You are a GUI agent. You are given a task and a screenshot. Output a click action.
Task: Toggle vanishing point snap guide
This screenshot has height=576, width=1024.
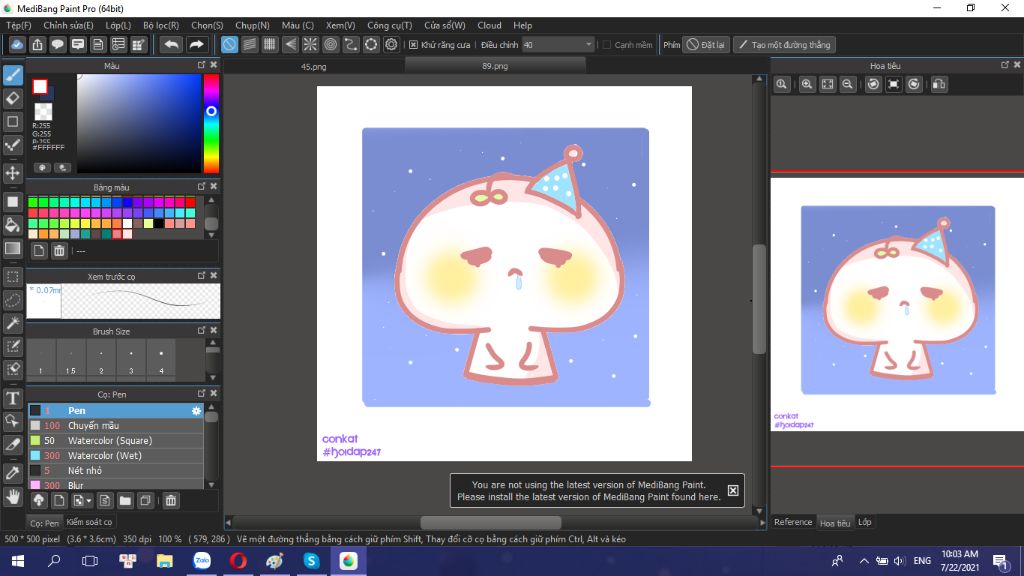290,44
